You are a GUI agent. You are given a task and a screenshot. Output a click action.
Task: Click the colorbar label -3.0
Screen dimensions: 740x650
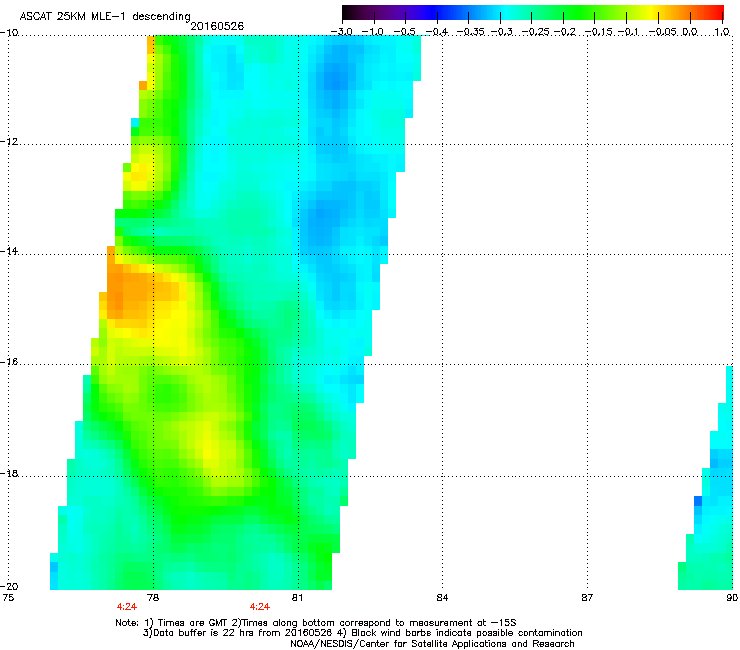[x=341, y=32]
